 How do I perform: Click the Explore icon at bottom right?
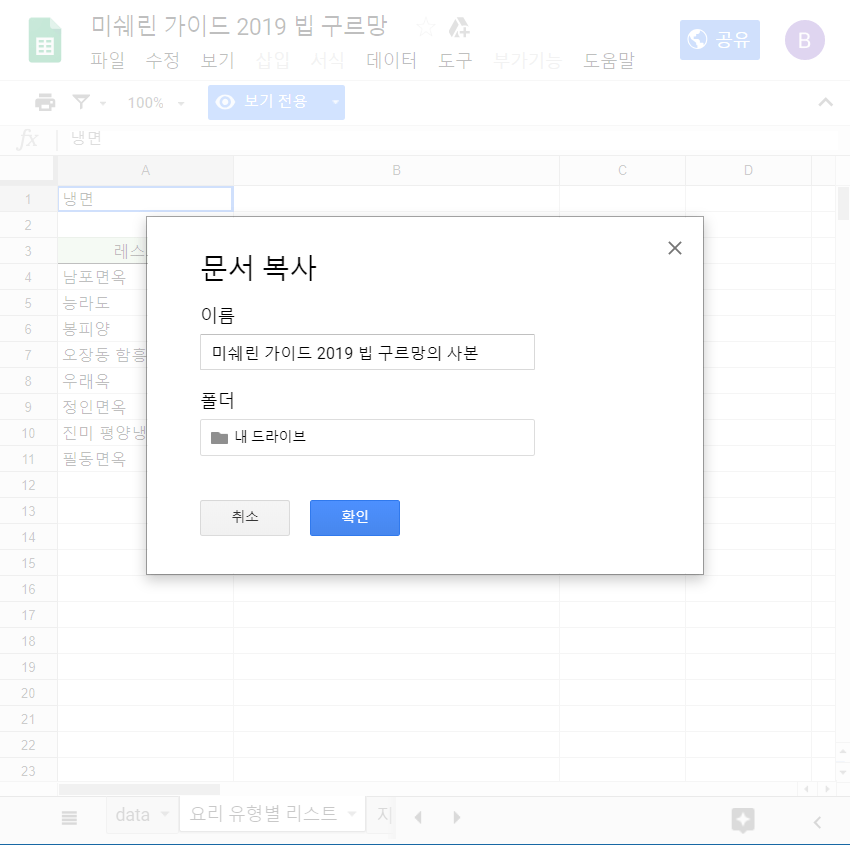point(742,820)
